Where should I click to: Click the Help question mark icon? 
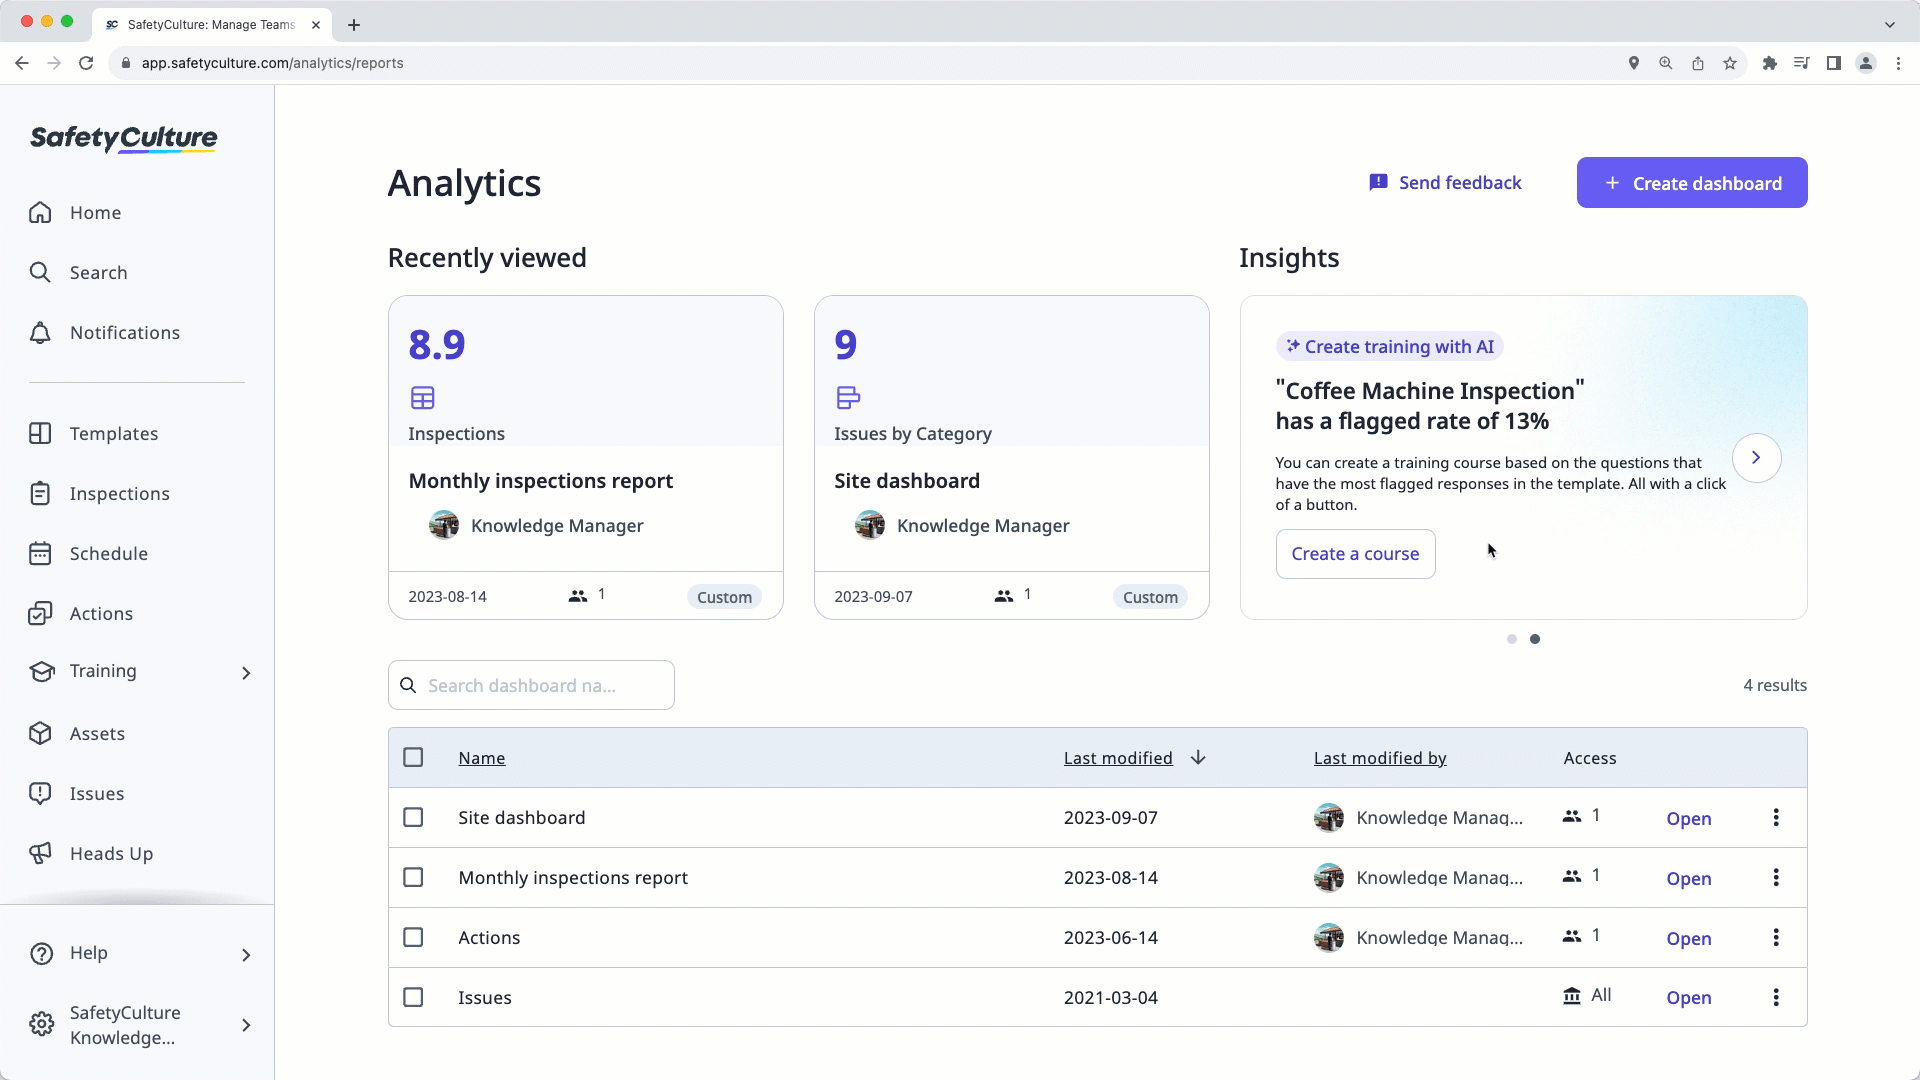[41, 954]
